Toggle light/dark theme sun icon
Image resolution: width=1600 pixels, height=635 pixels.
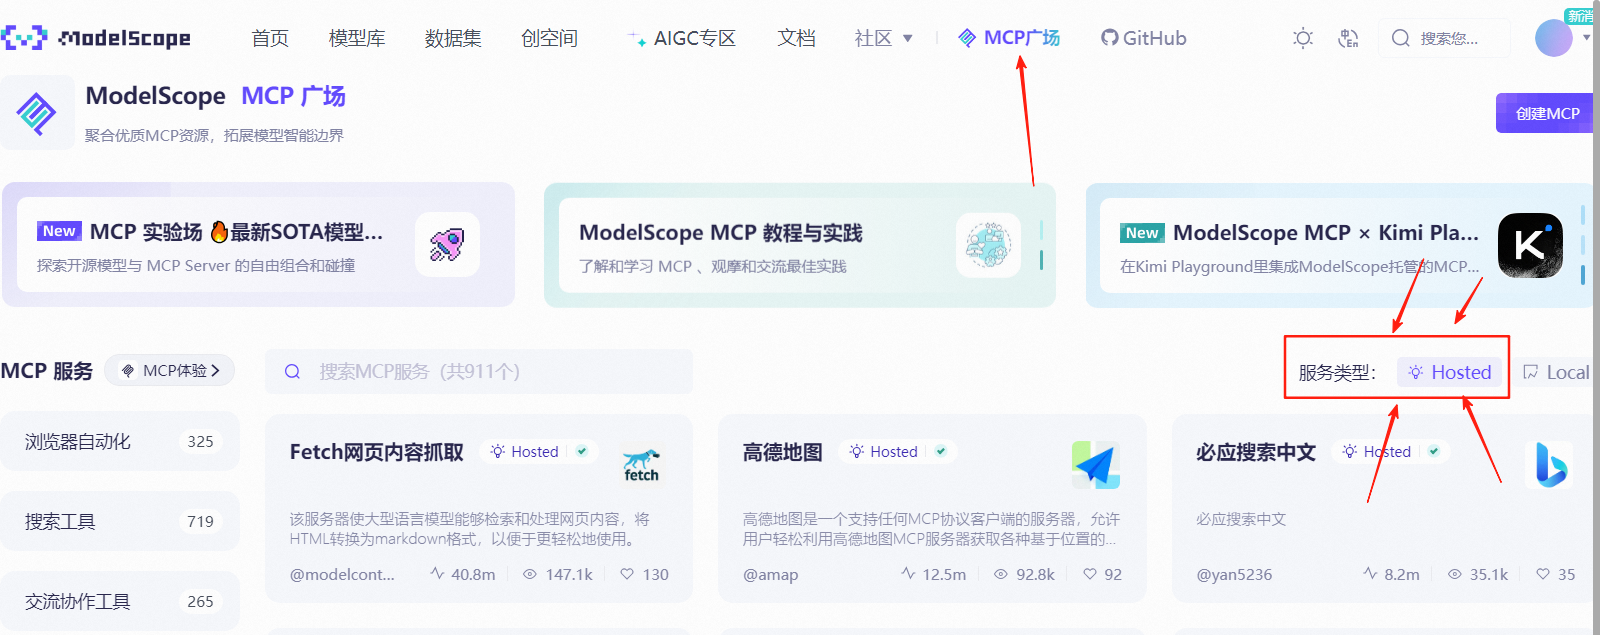[1302, 38]
